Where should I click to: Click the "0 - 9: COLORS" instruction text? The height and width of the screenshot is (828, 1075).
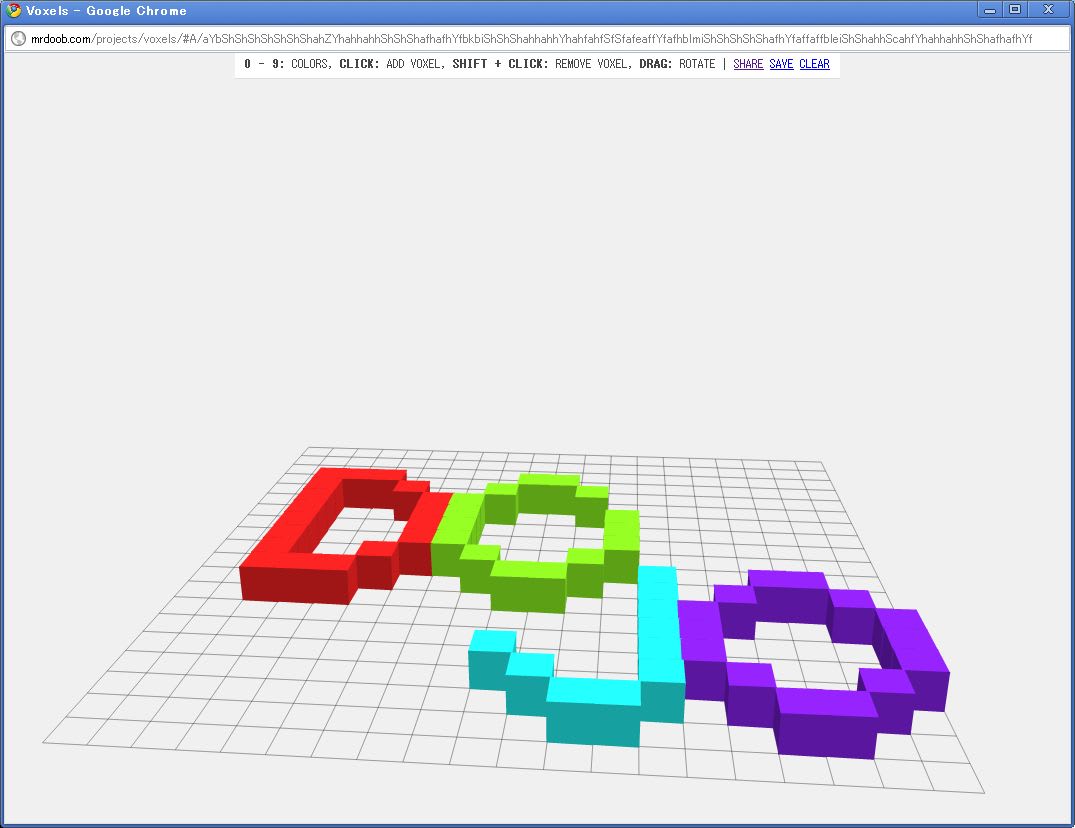pos(285,64)
